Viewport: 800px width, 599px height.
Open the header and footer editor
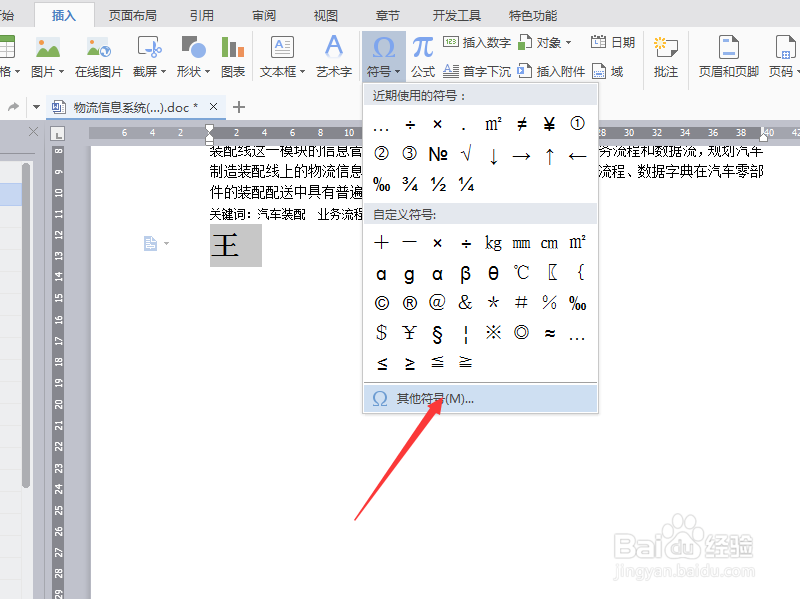(x=727, y=57)
